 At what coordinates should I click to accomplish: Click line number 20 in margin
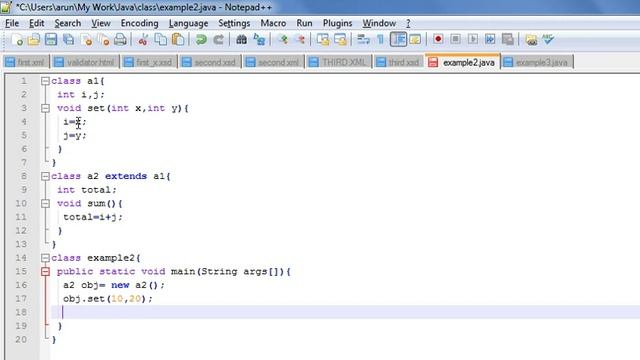(x=21, y=340)
